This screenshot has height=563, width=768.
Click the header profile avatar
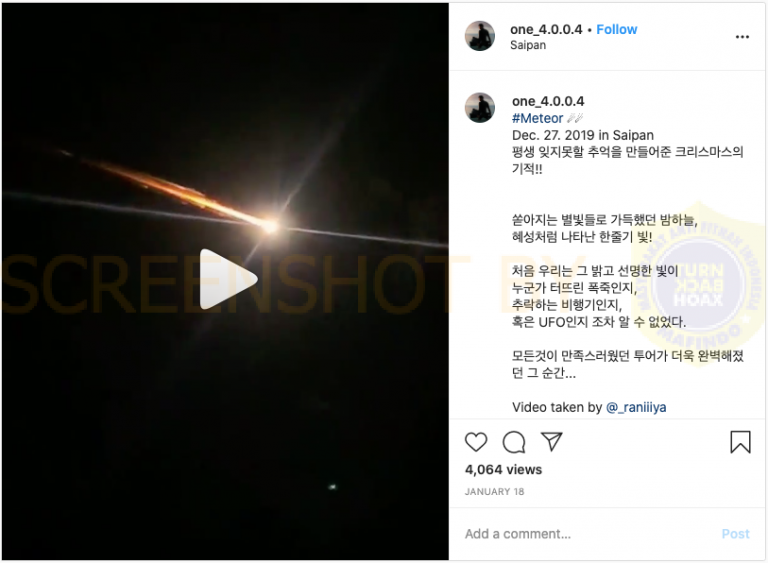[480, 36]
